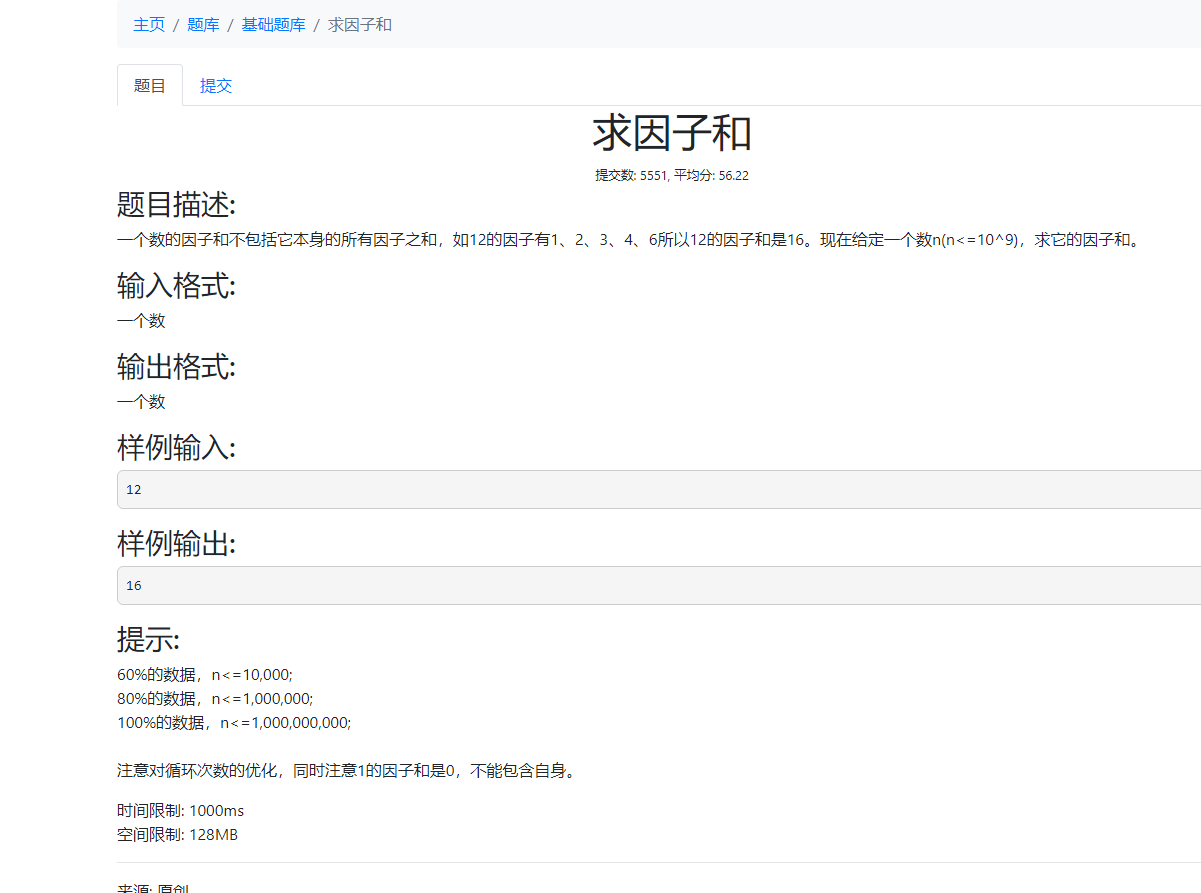The image size is (1201, 893).
Task: Click the 空间限制: 128MB text
Action: 177,834
